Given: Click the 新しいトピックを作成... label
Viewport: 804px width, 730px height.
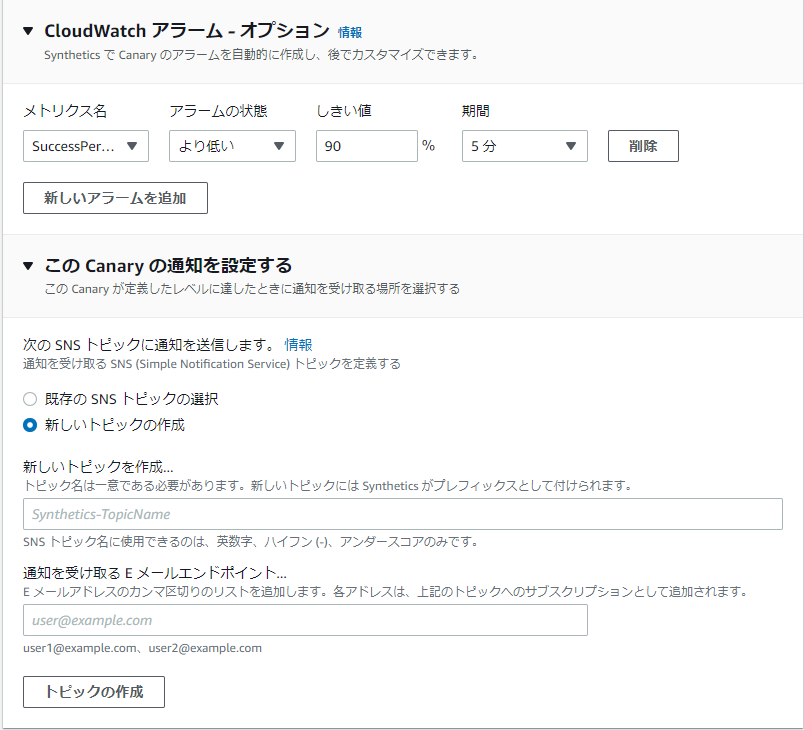Looking at the screenshot, I should click(x=98, y=467).
